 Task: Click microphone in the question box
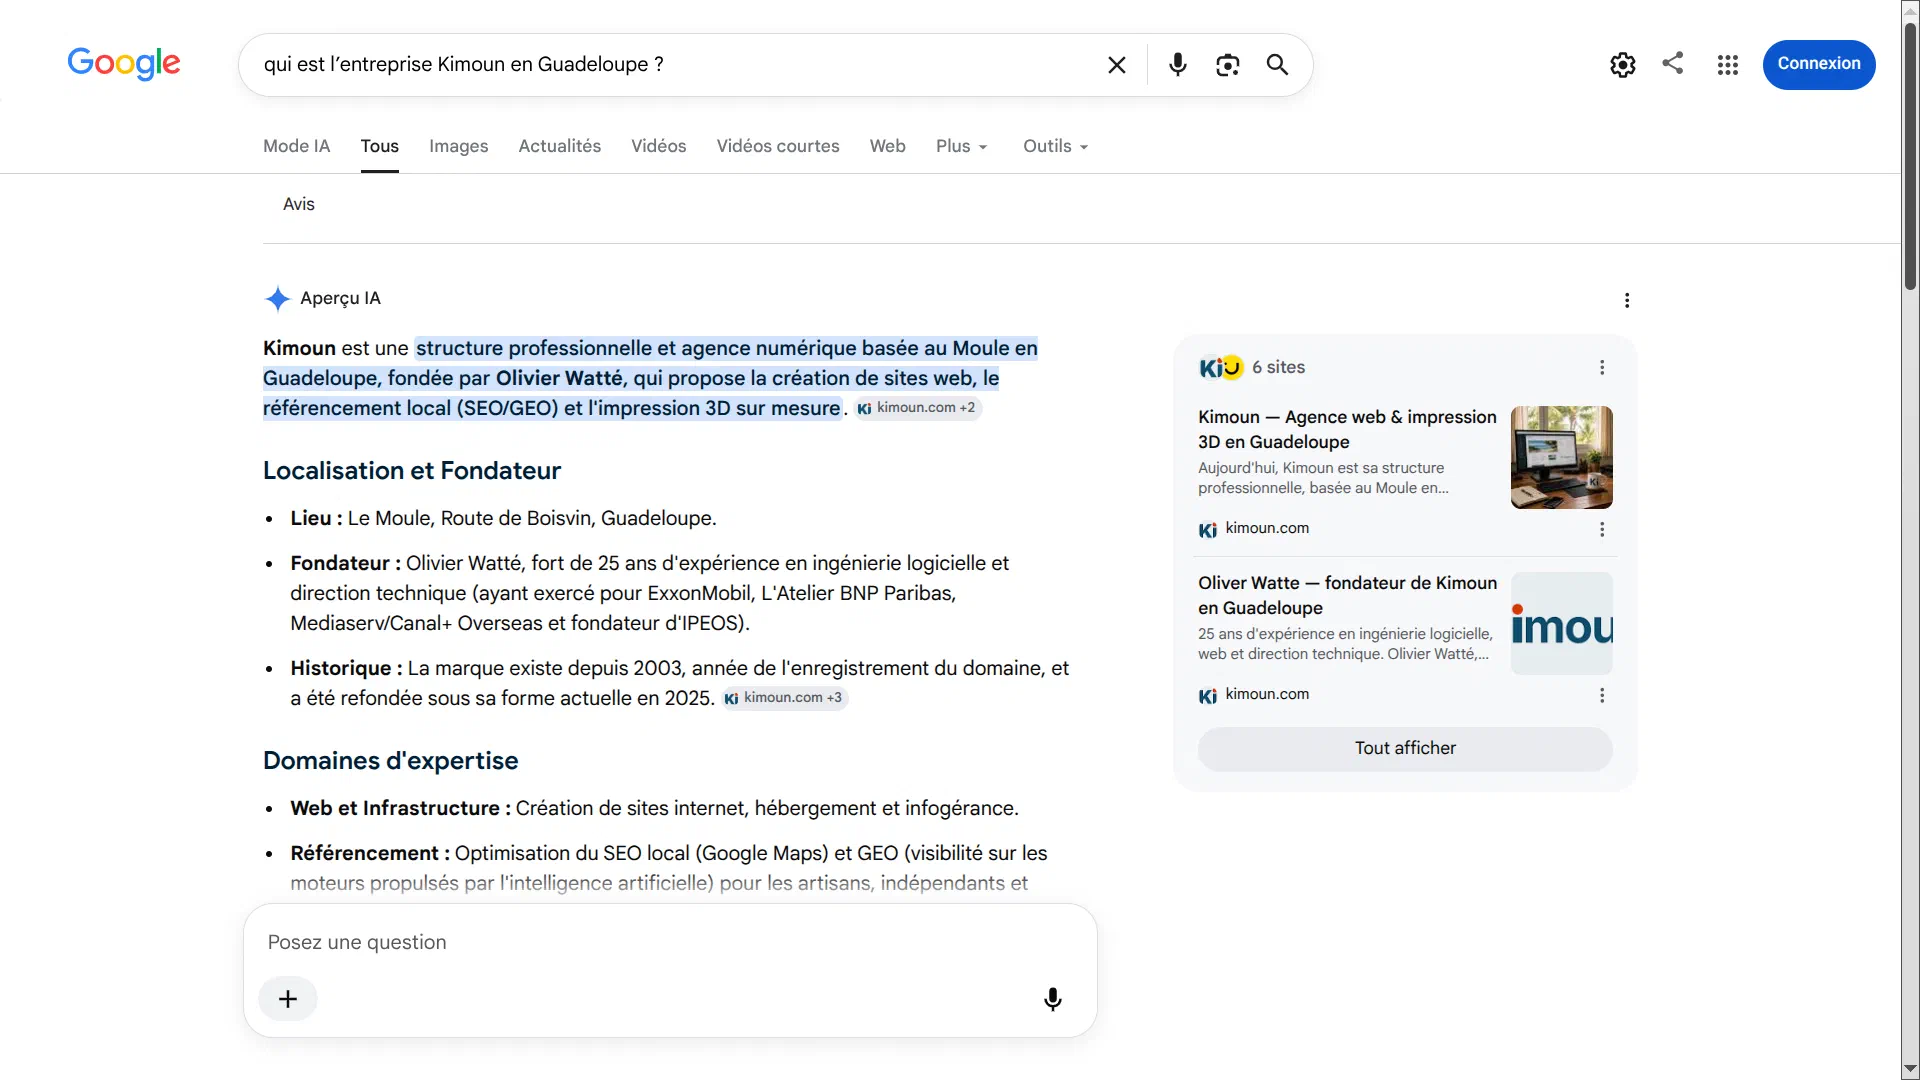click(1052, 999)
